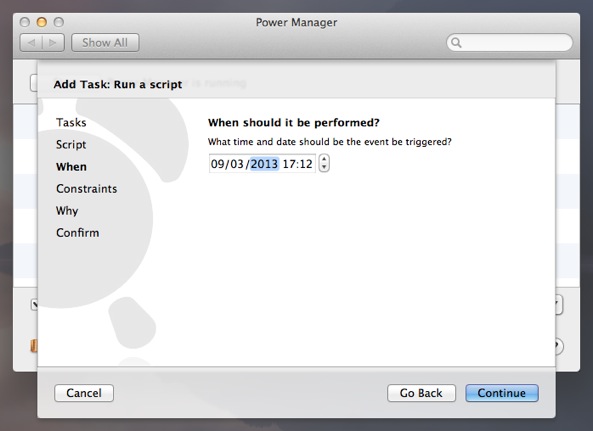Click the Continue button
The height and width of the screenshot is (431, 593).
pyautogui.click(x=502, y=393)
